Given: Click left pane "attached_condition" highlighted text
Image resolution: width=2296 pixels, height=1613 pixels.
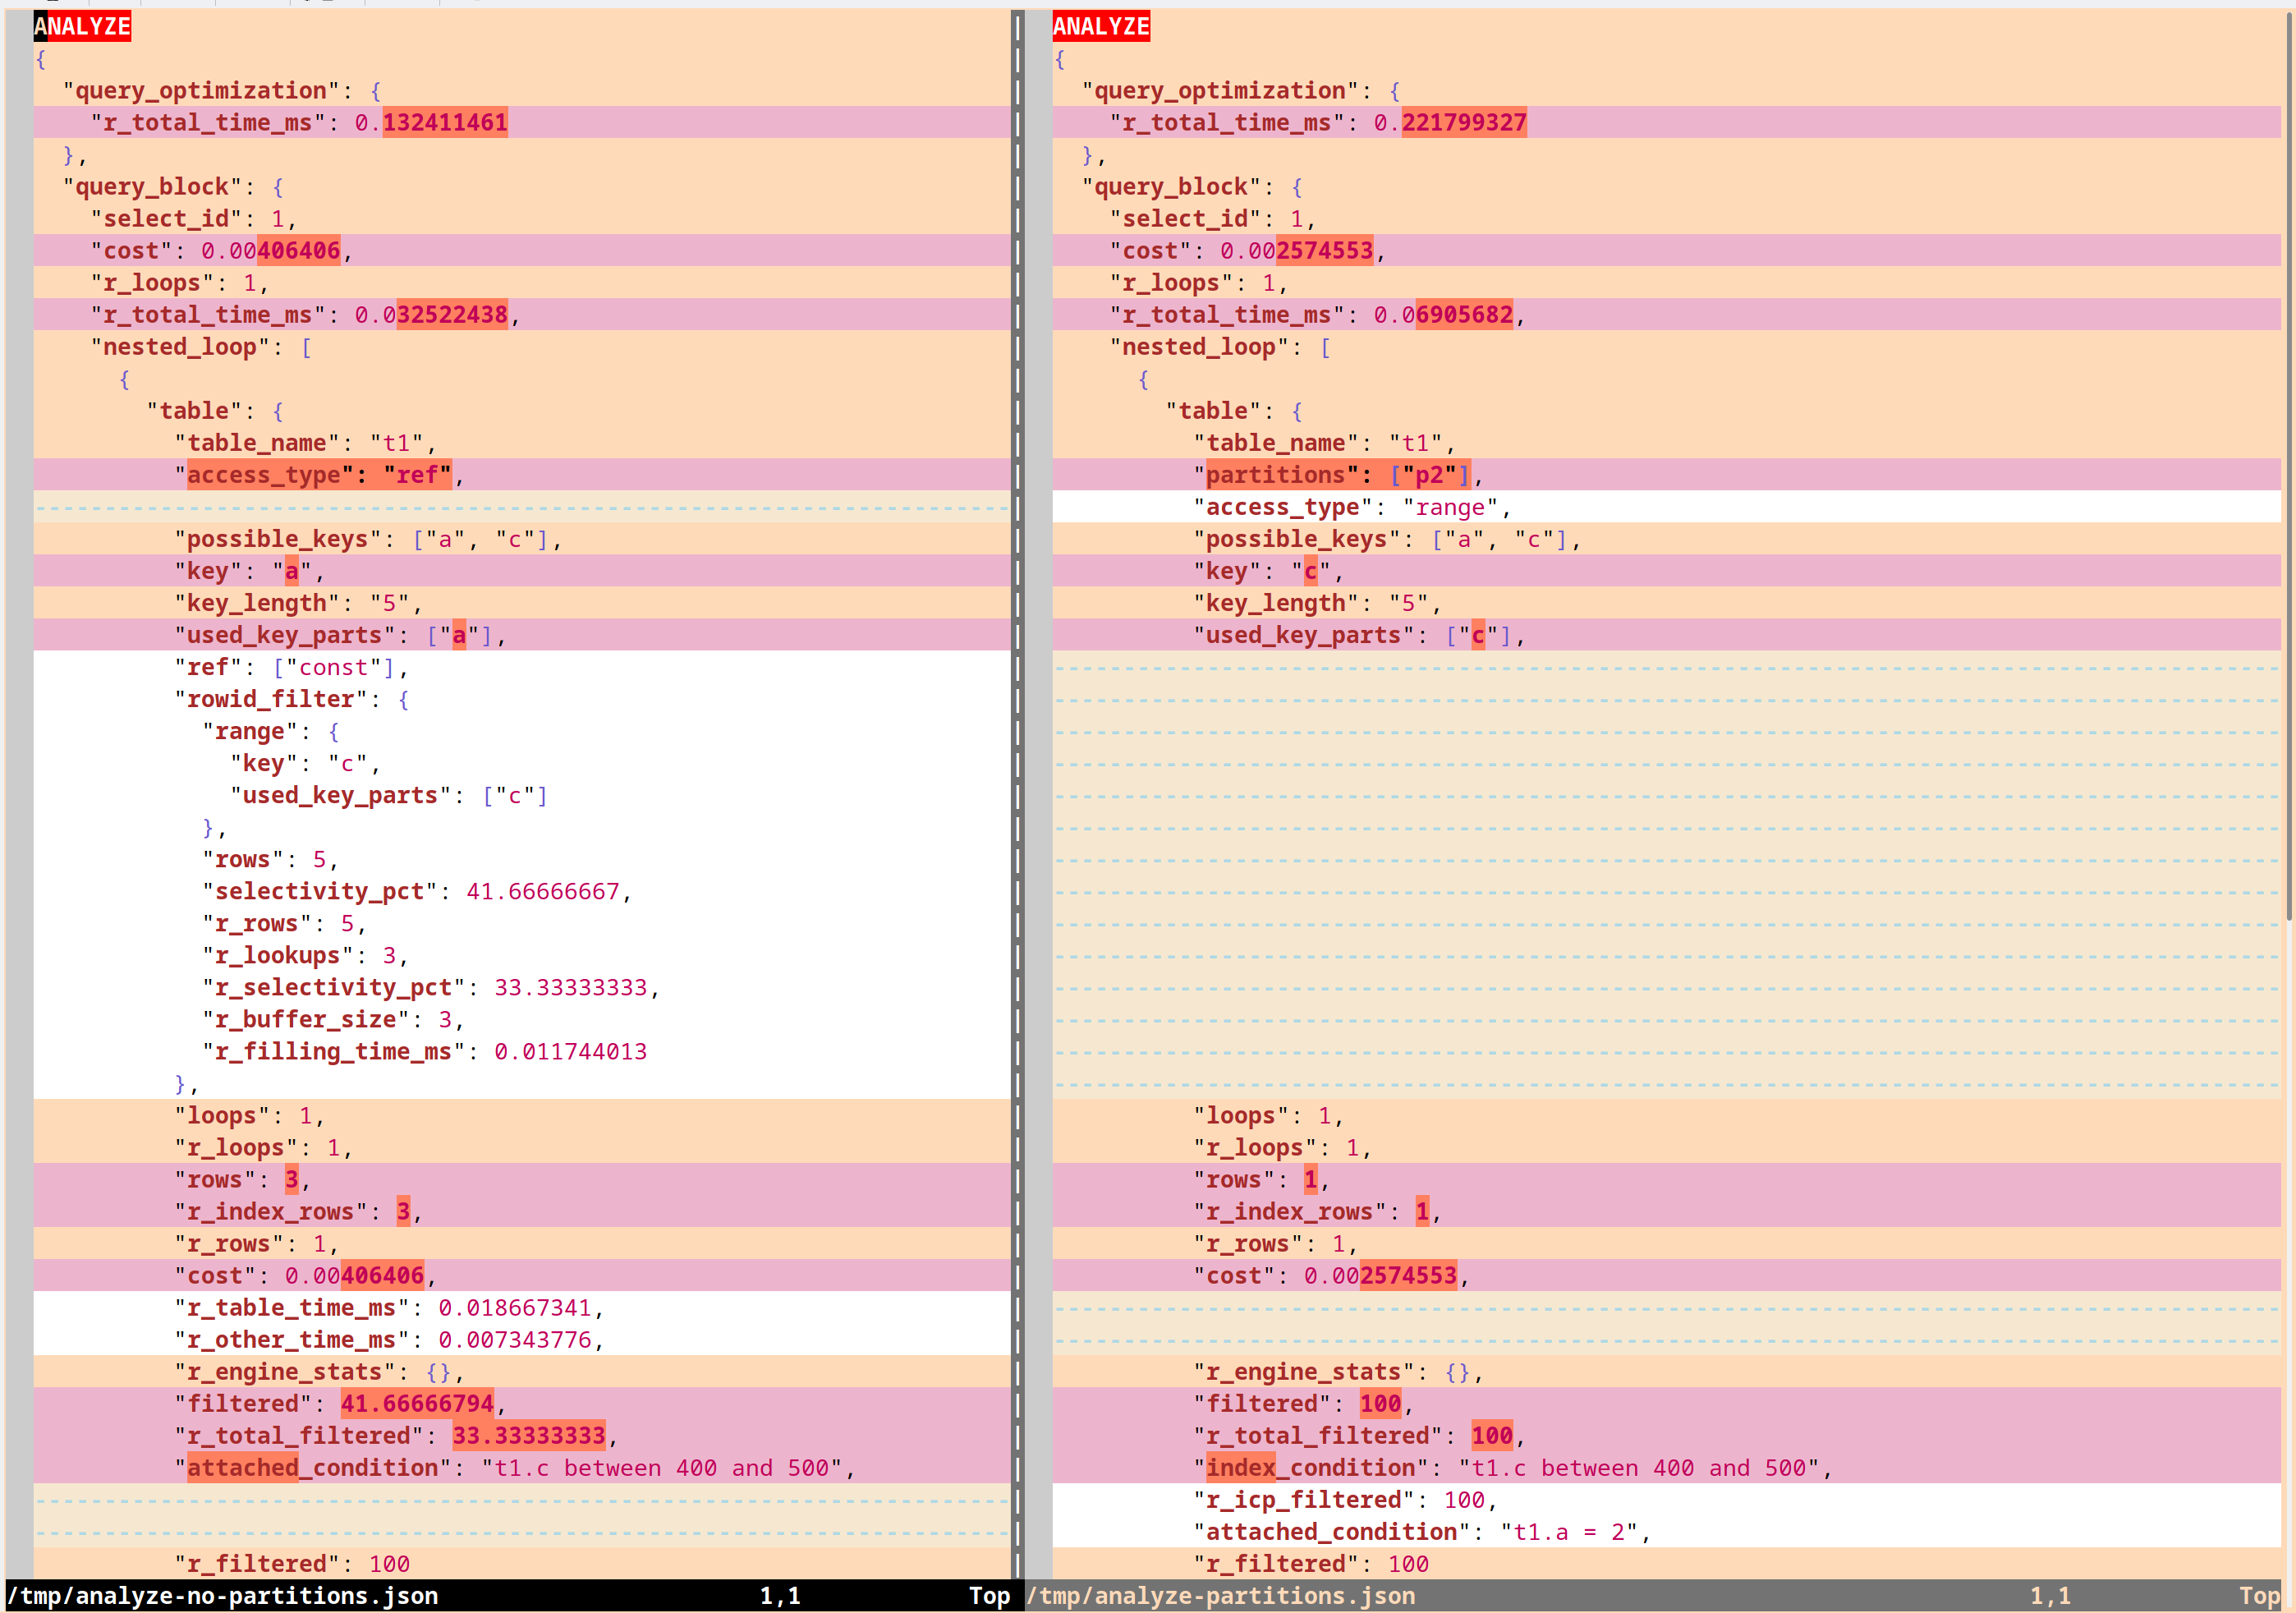Looking at the screenshot, I should click(x=243, y=1467).
